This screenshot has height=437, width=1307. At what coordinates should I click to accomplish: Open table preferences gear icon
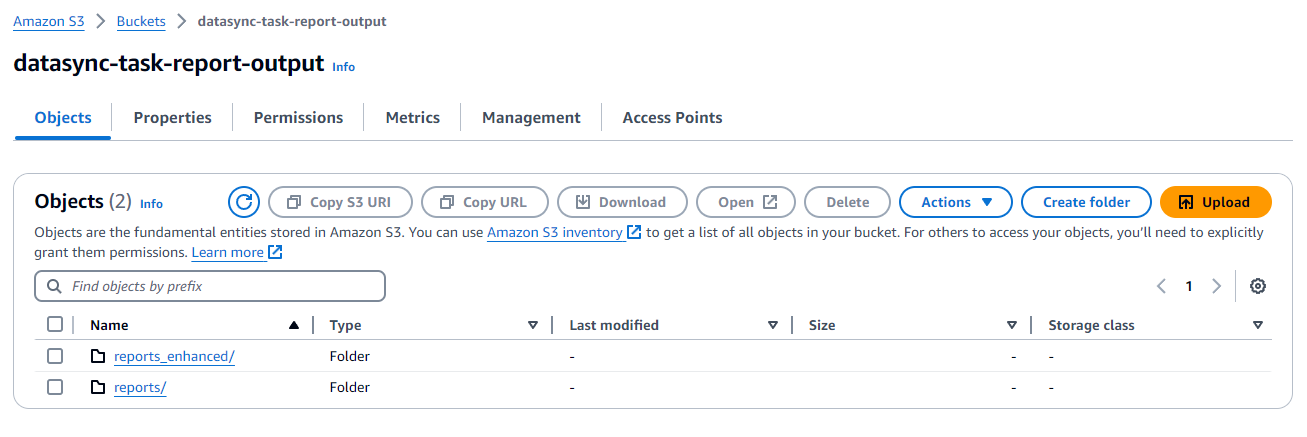tap(1258, 286)
